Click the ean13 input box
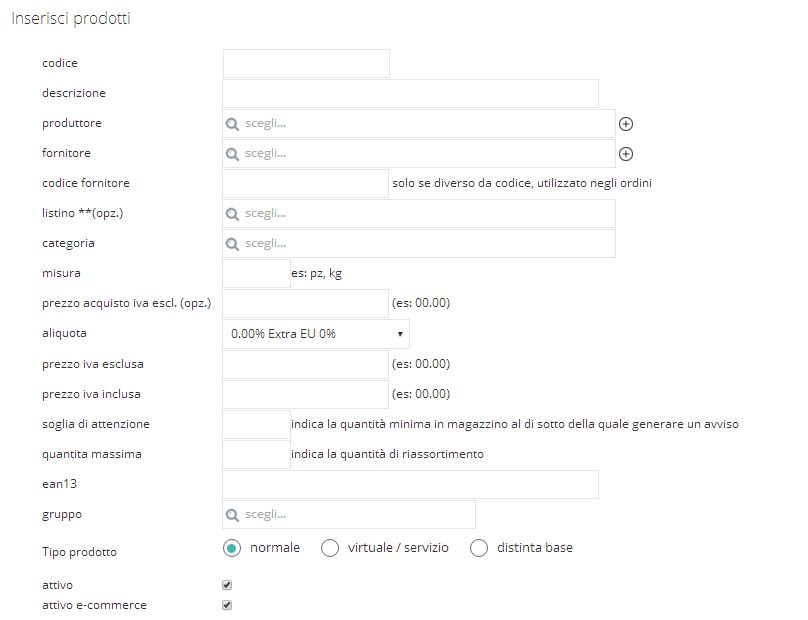This screenshot has width=808, height=620. pyautogui.click(x=410, y=484)
